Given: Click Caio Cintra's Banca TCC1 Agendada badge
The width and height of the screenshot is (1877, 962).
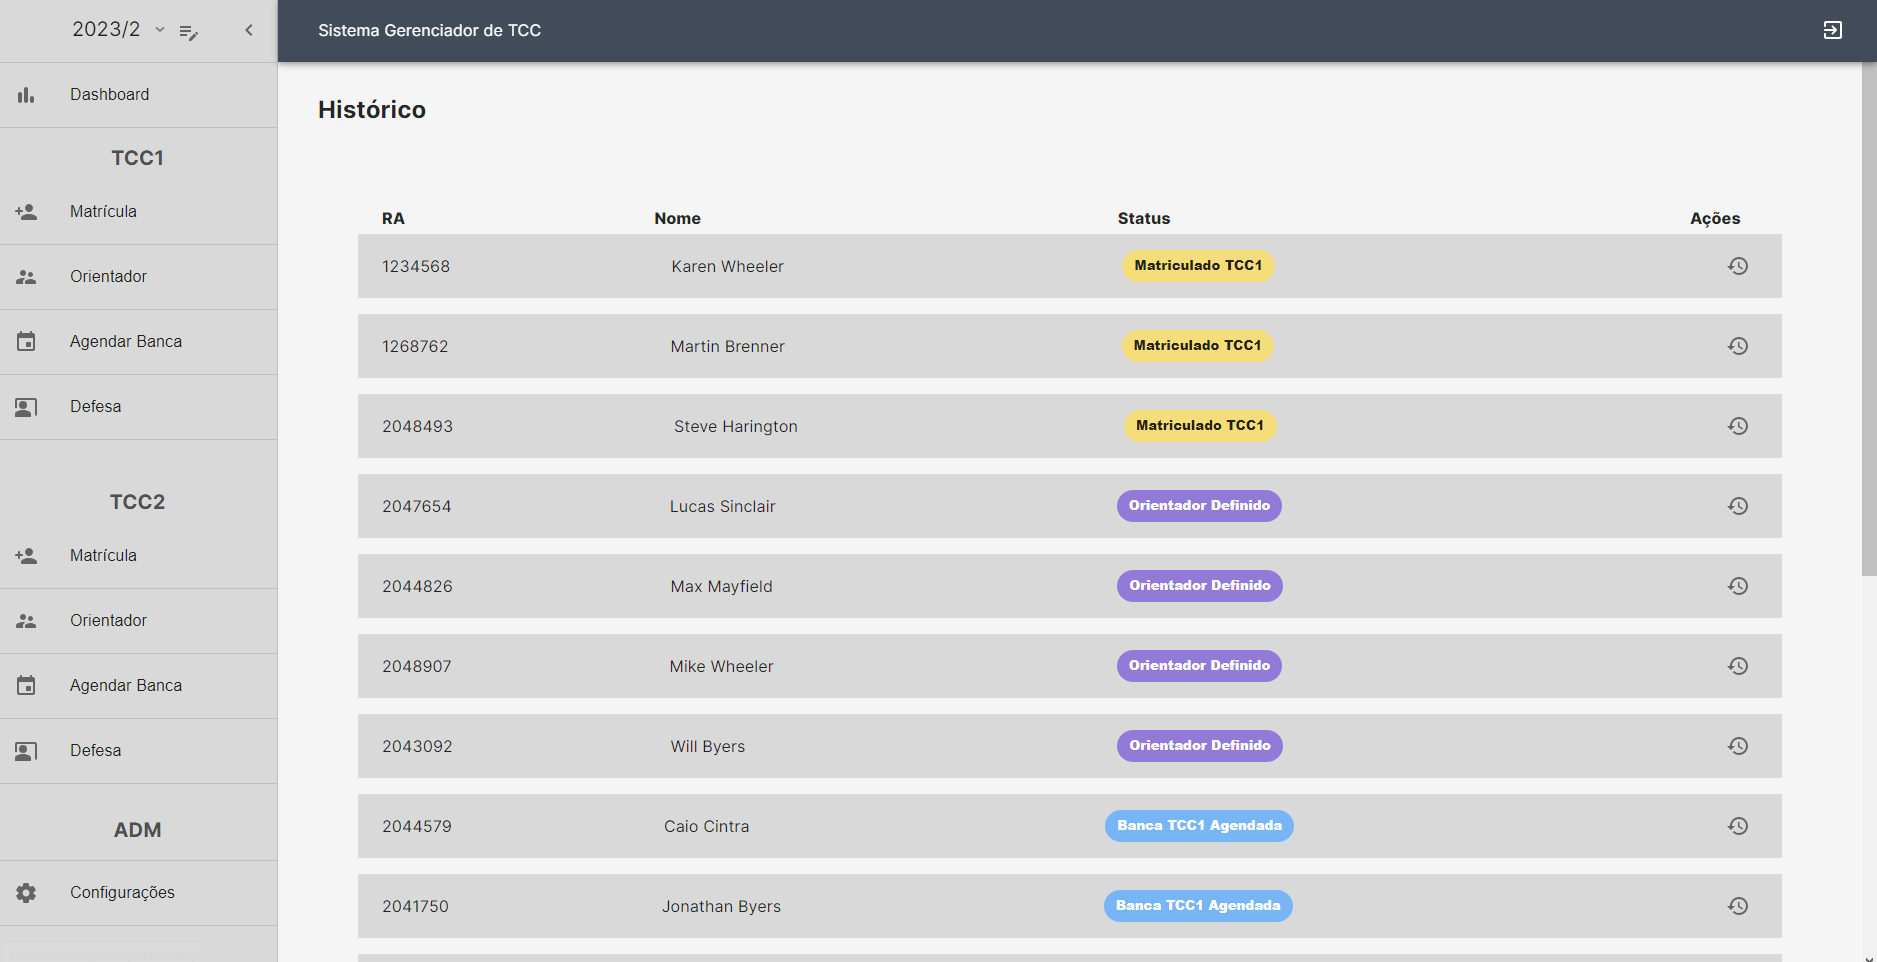Looking at the screenshot, I should click(x=1199, y=826).
